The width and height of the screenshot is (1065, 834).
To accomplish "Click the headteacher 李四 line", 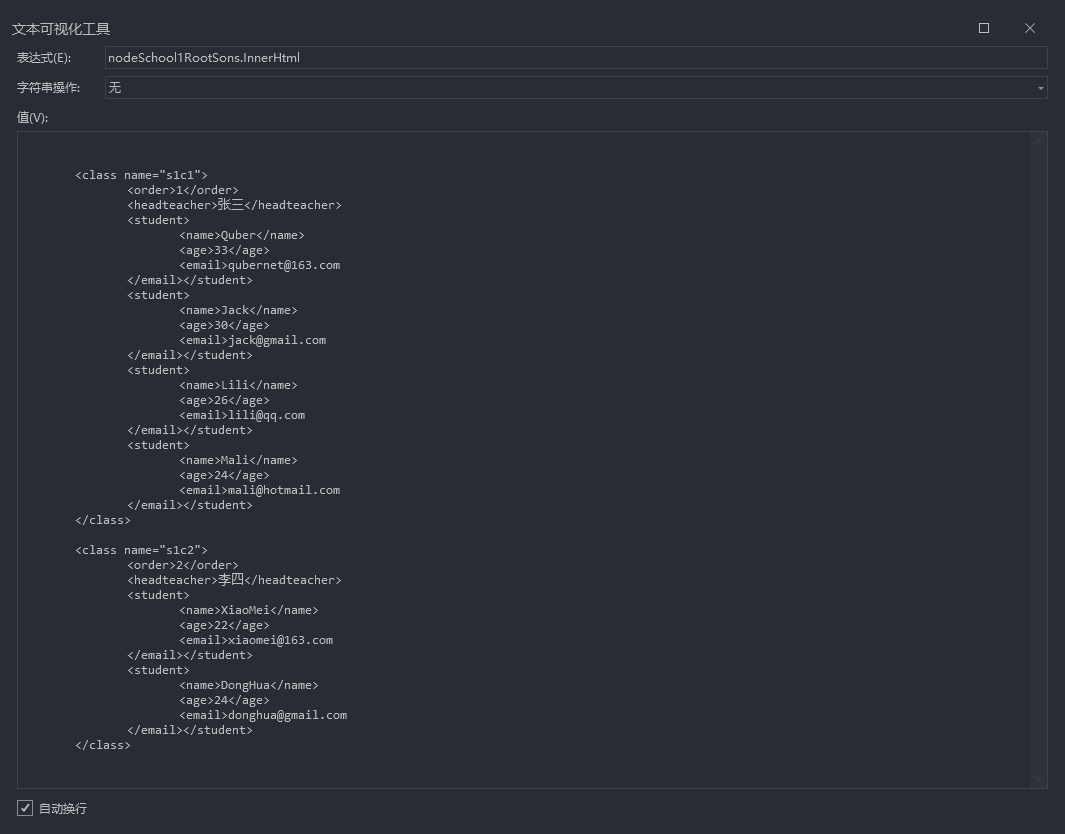I will (234, 580).
